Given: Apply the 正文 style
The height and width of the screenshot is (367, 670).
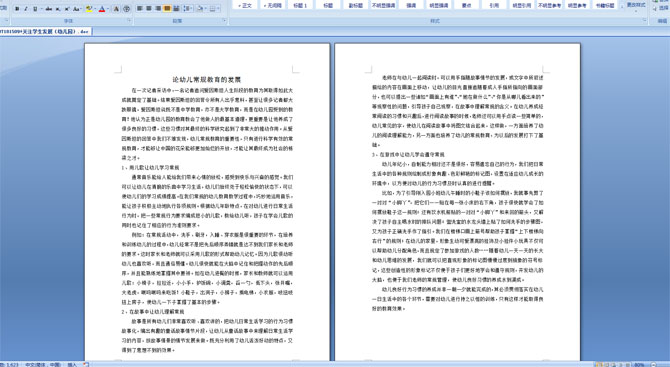Looking at the screenshot, I should 245,5.
